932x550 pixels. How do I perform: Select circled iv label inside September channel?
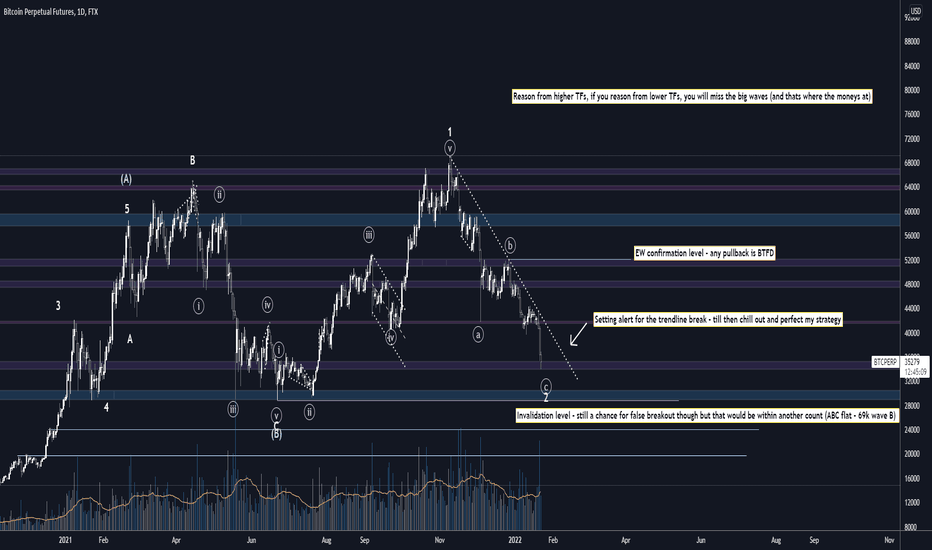point(391,338)
